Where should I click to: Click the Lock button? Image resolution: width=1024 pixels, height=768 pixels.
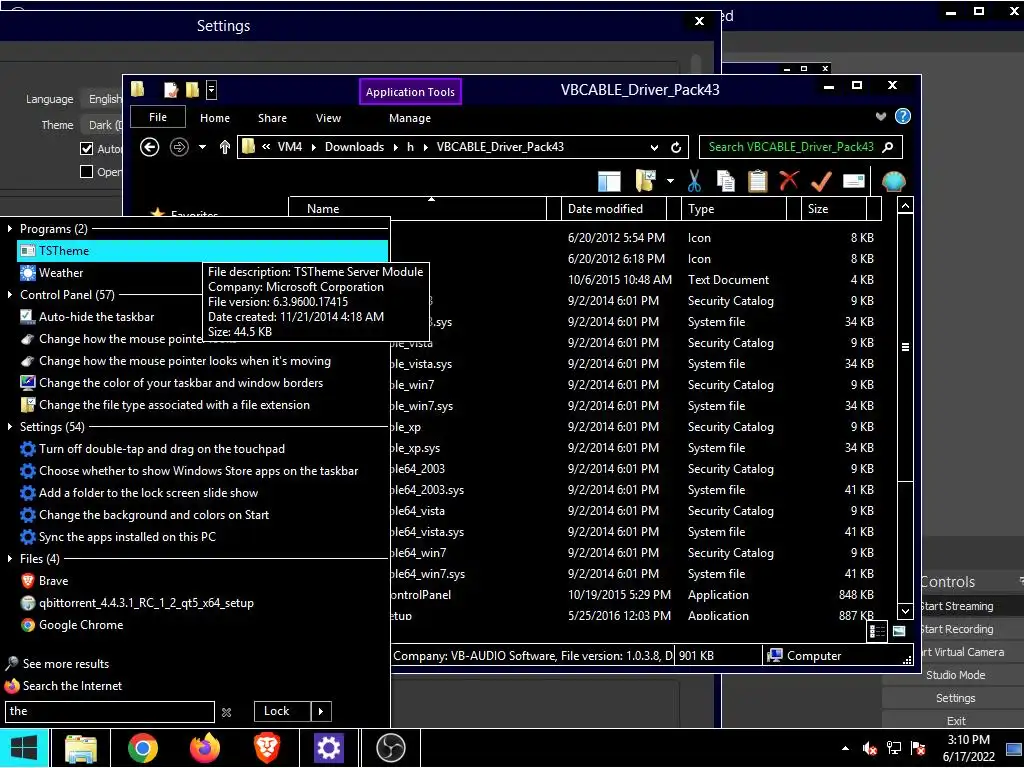coord(282,711)
